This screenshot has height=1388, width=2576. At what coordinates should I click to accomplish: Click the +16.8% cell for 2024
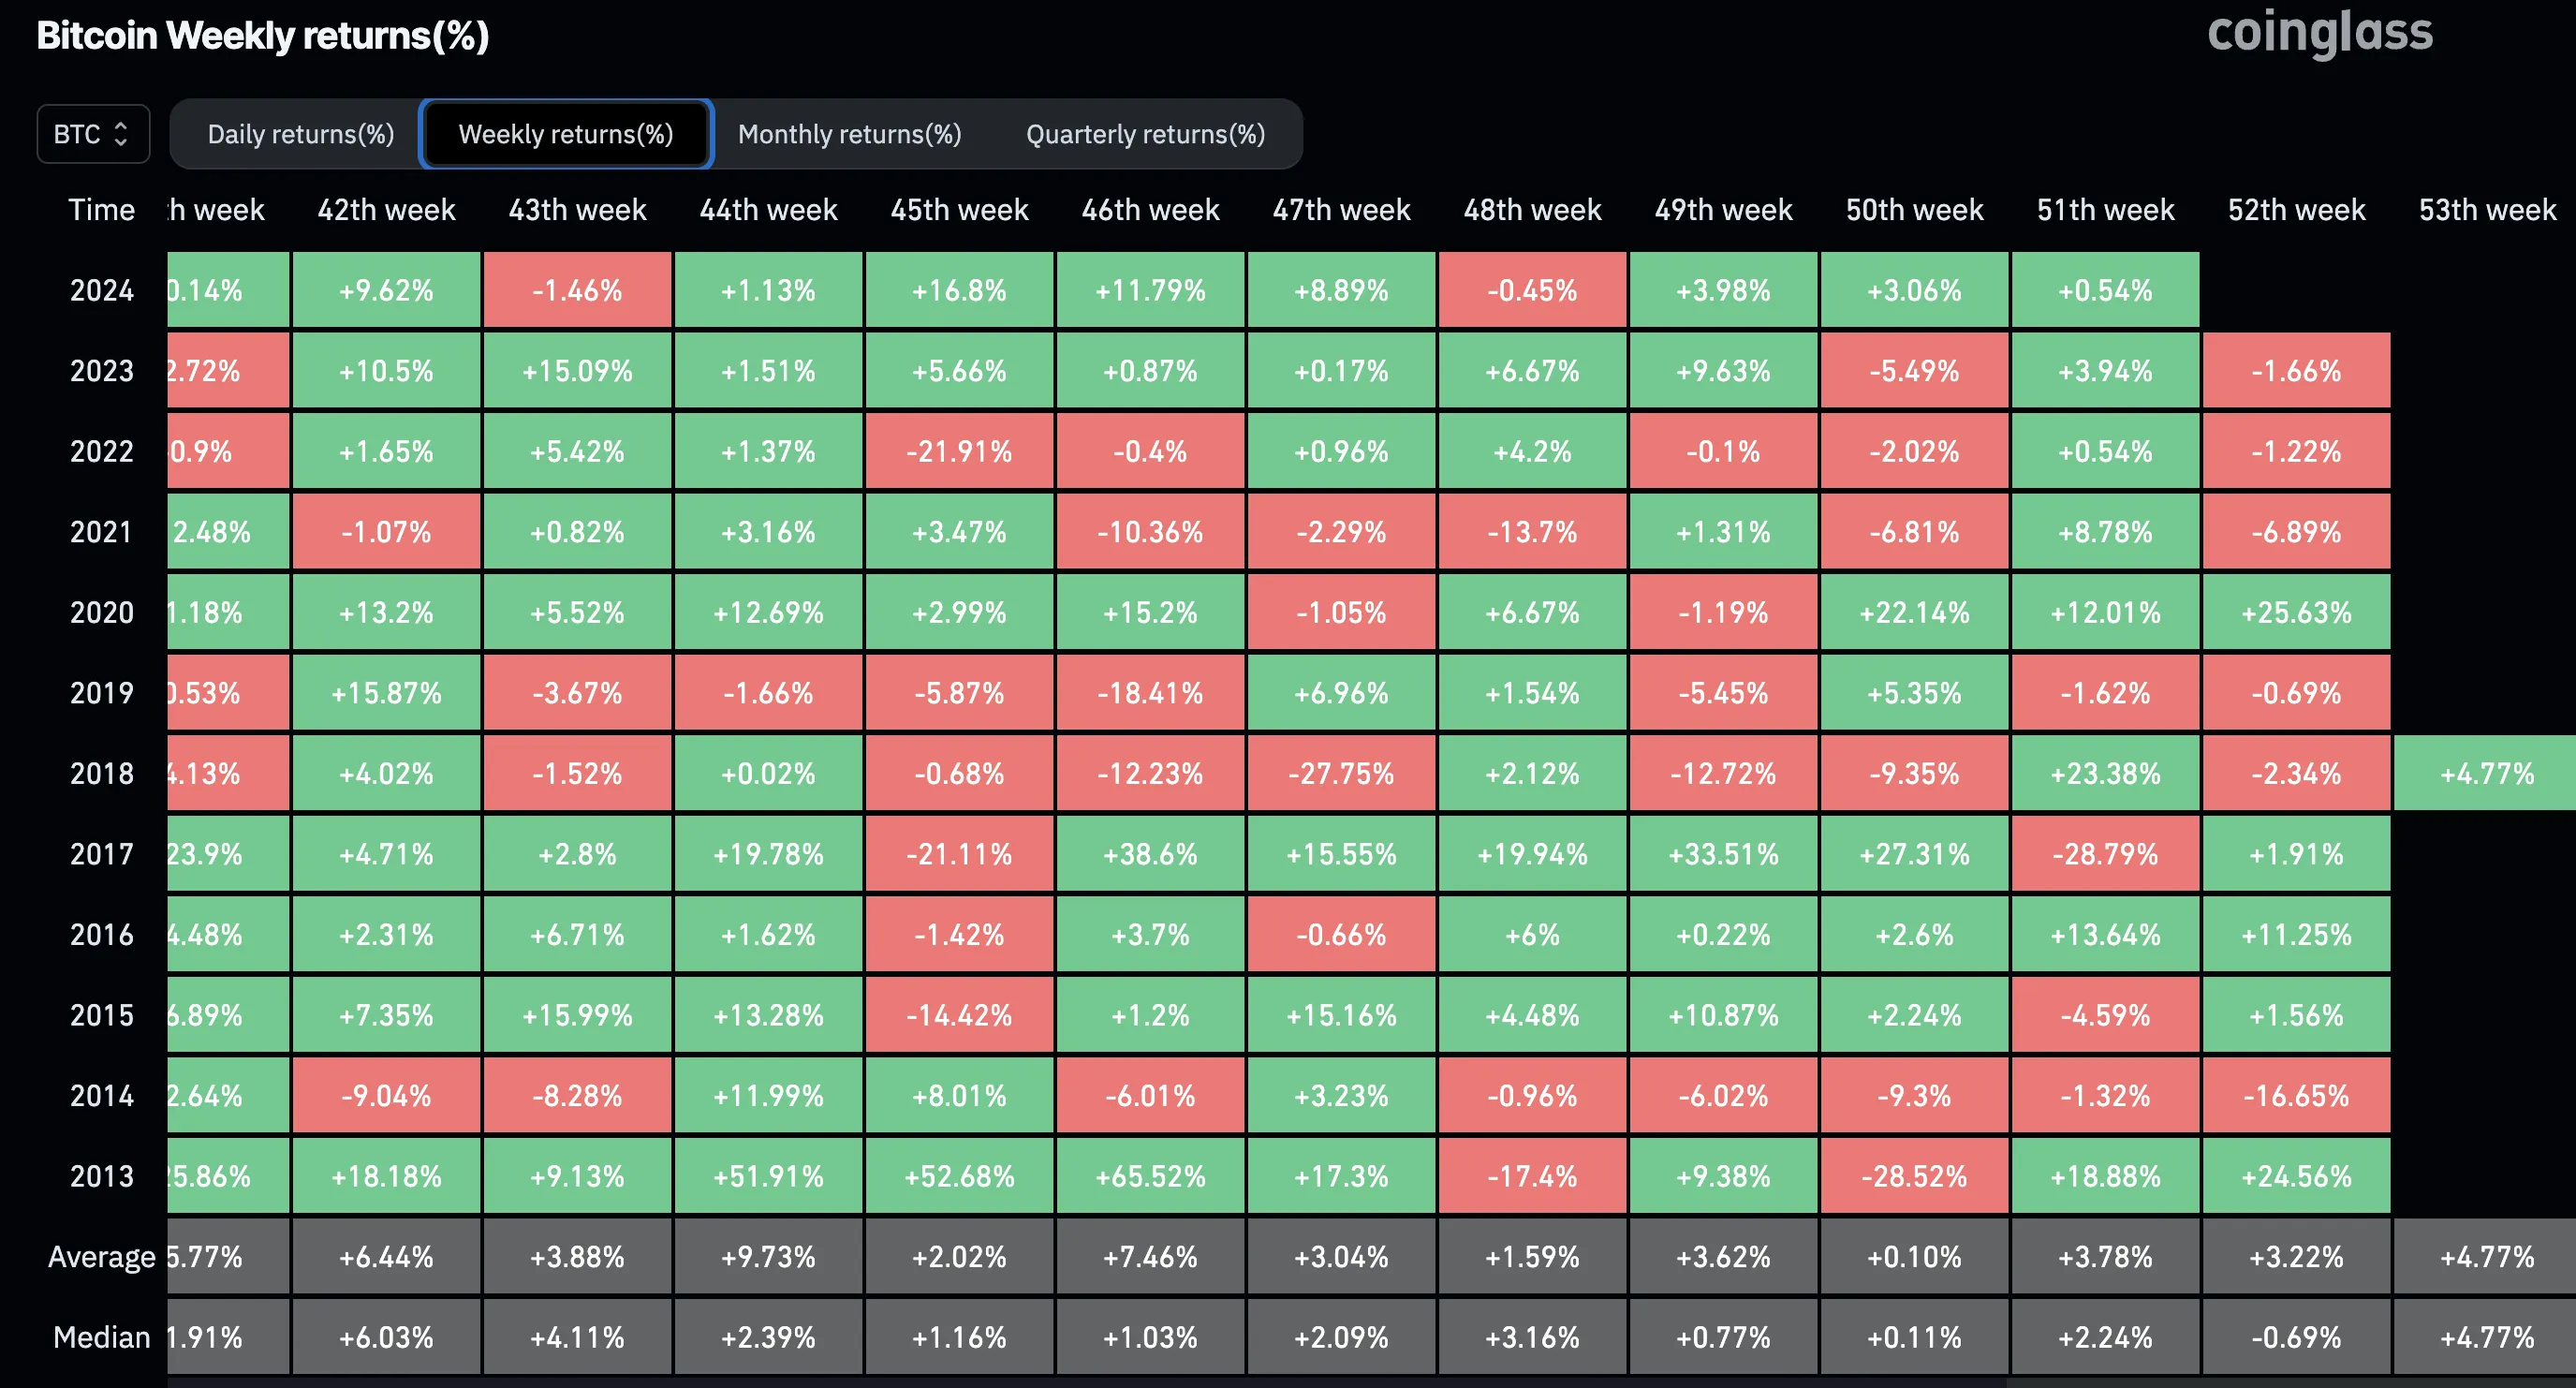point(959,291)
